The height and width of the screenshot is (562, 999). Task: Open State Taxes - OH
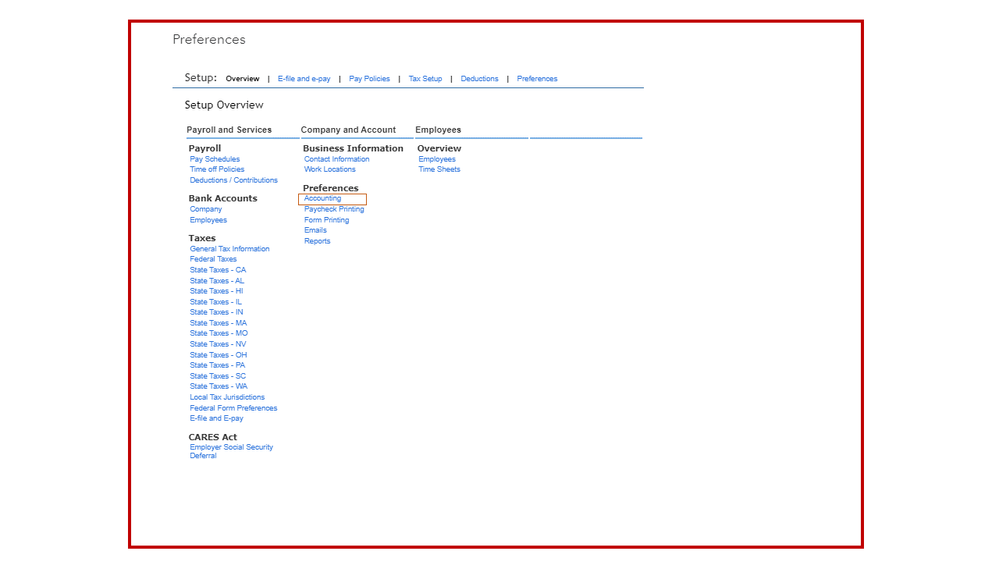coord(218,355)
